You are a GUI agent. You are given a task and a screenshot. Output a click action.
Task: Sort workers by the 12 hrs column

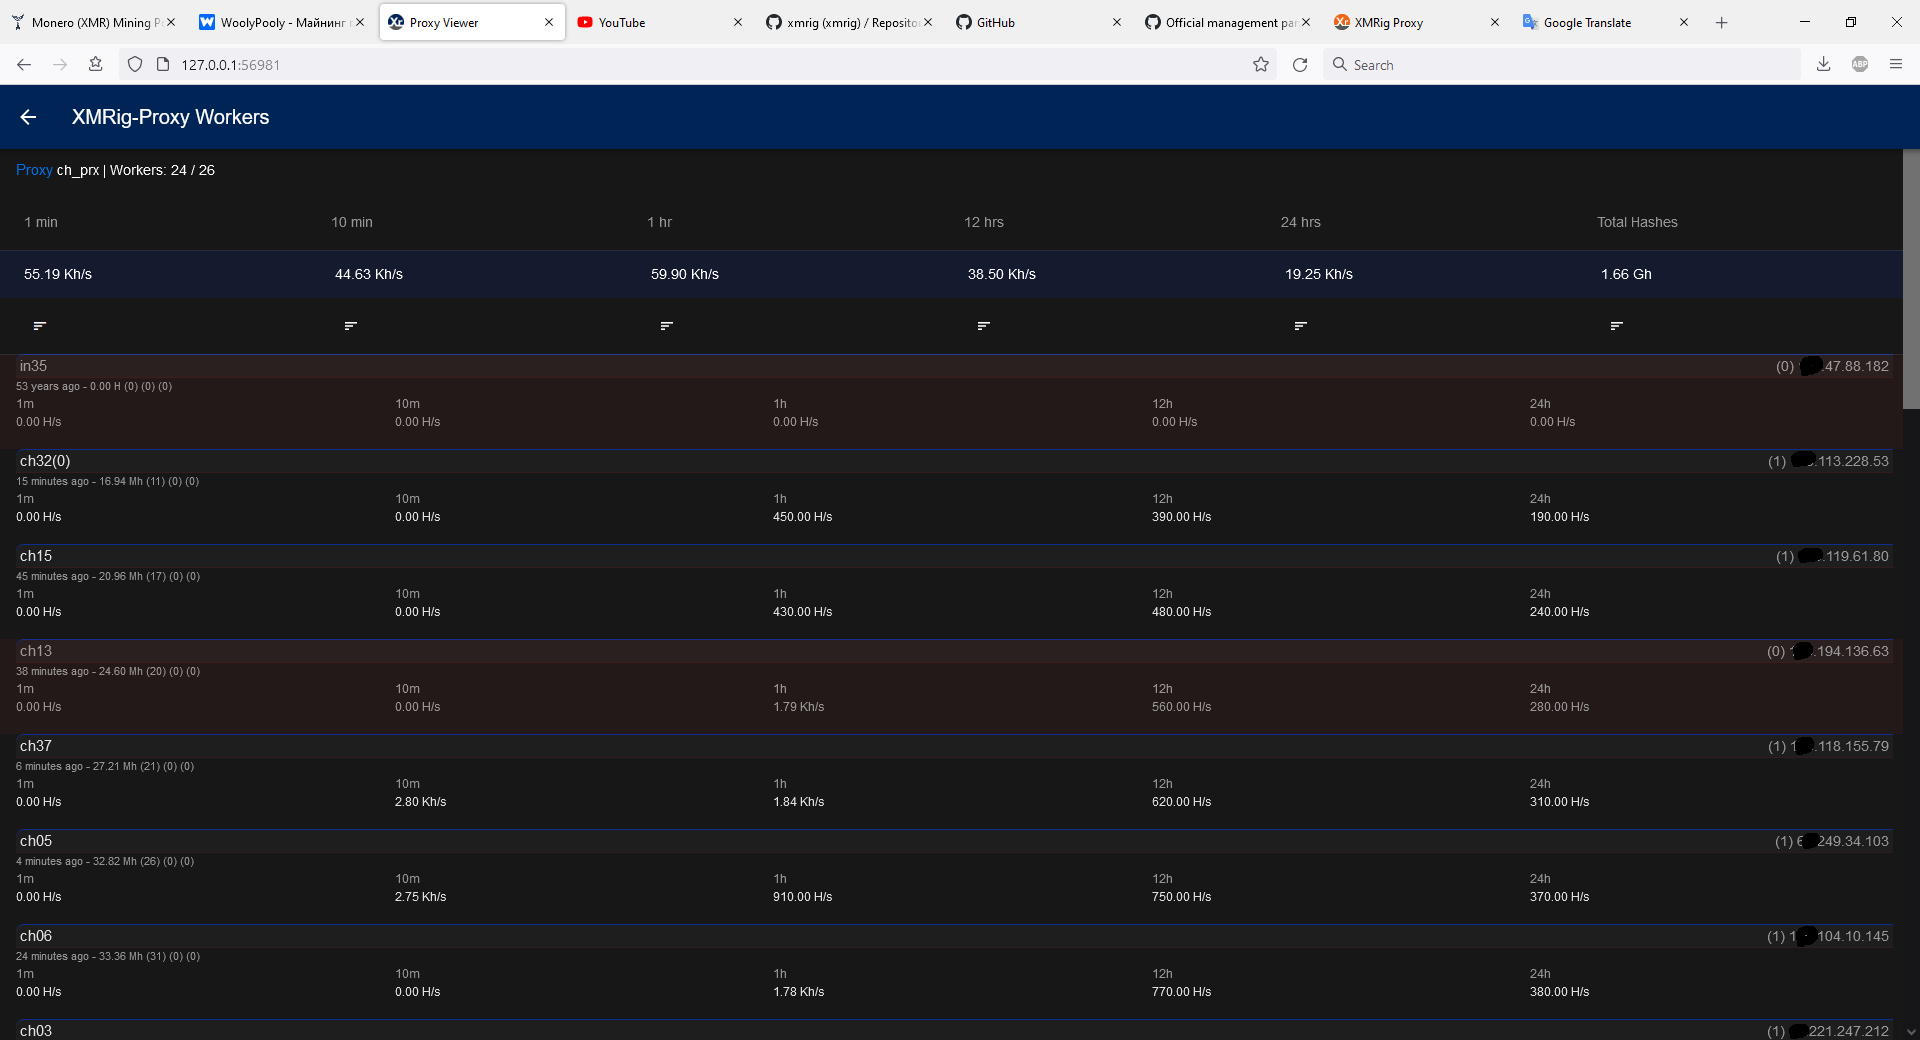coord(983,325)
